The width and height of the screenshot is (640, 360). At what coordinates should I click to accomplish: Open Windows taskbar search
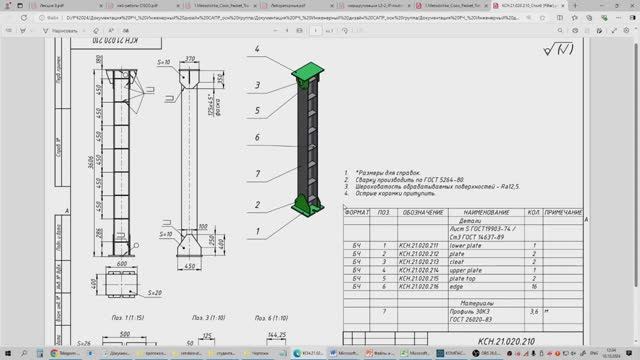pyautogui.click(x=24, y=353)
